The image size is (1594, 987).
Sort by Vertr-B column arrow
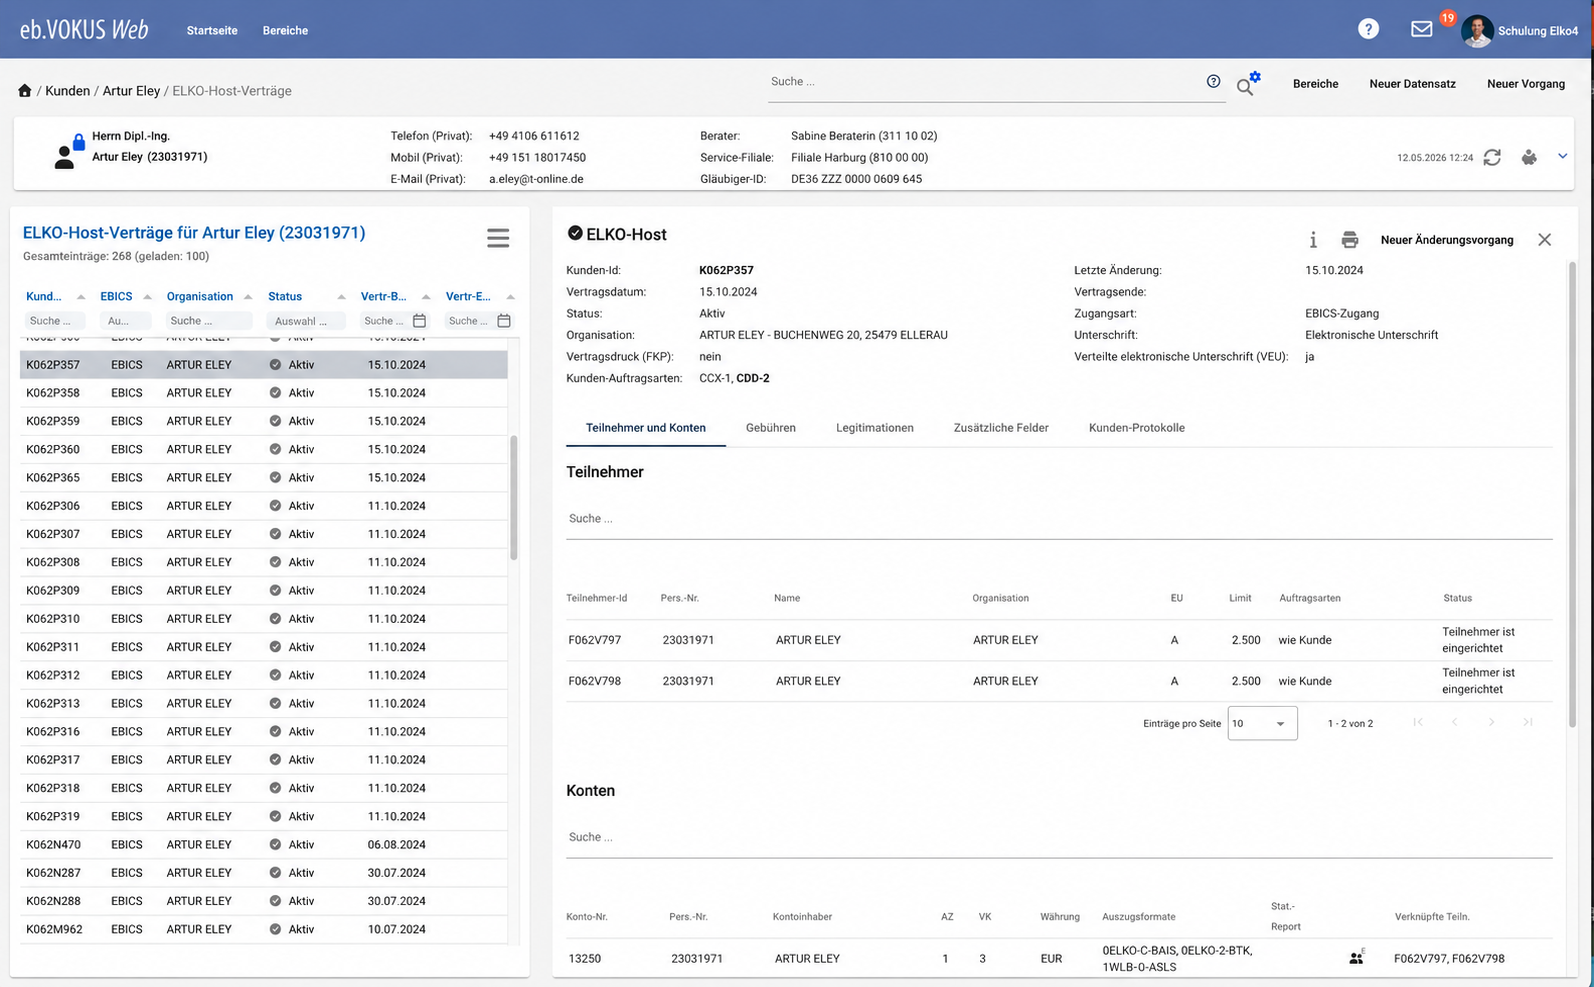coord(426,297)
